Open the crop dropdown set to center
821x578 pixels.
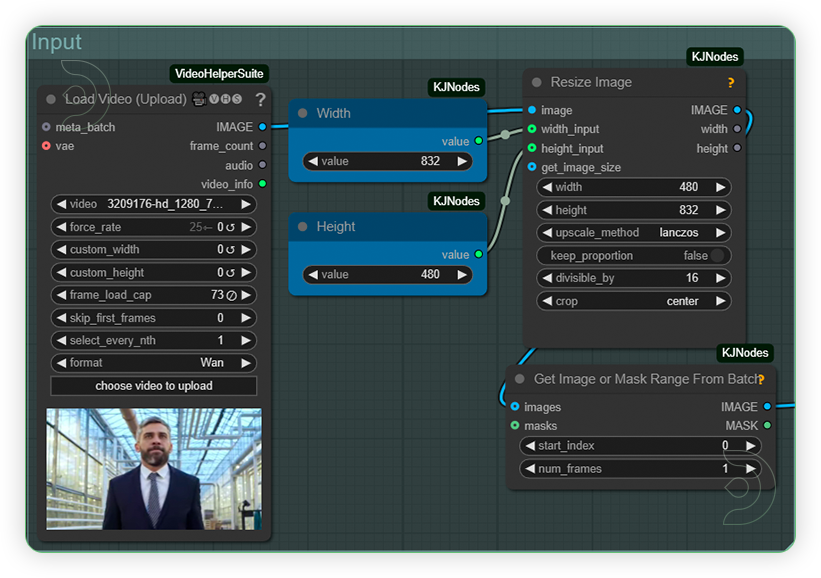click(633, 301)
